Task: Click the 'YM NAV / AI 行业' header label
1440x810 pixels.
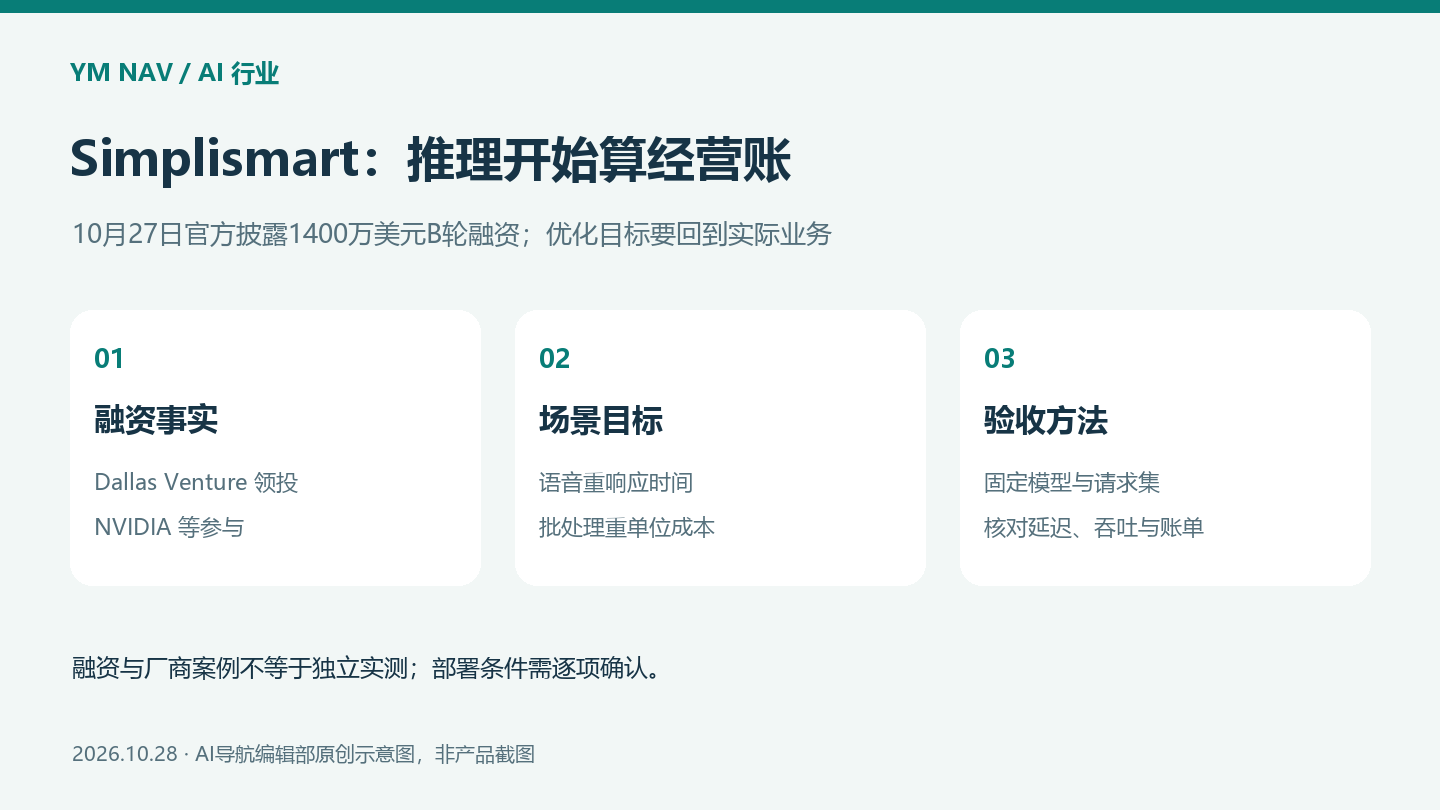Action: pyautogui.click(x=174, y=73)
